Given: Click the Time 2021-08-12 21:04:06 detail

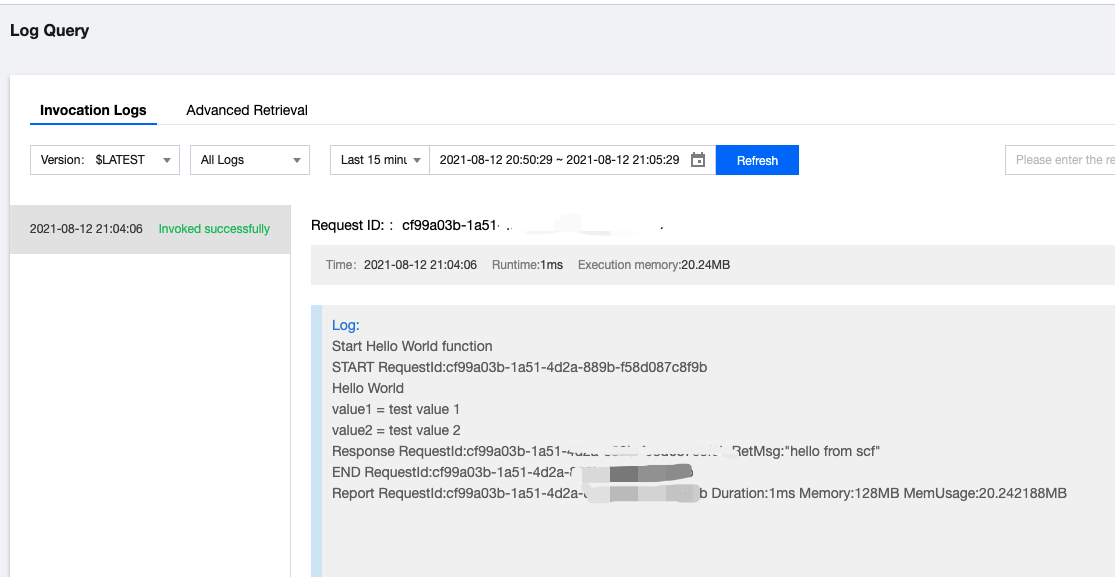Looking at the screenshot, I should point(401,265).
